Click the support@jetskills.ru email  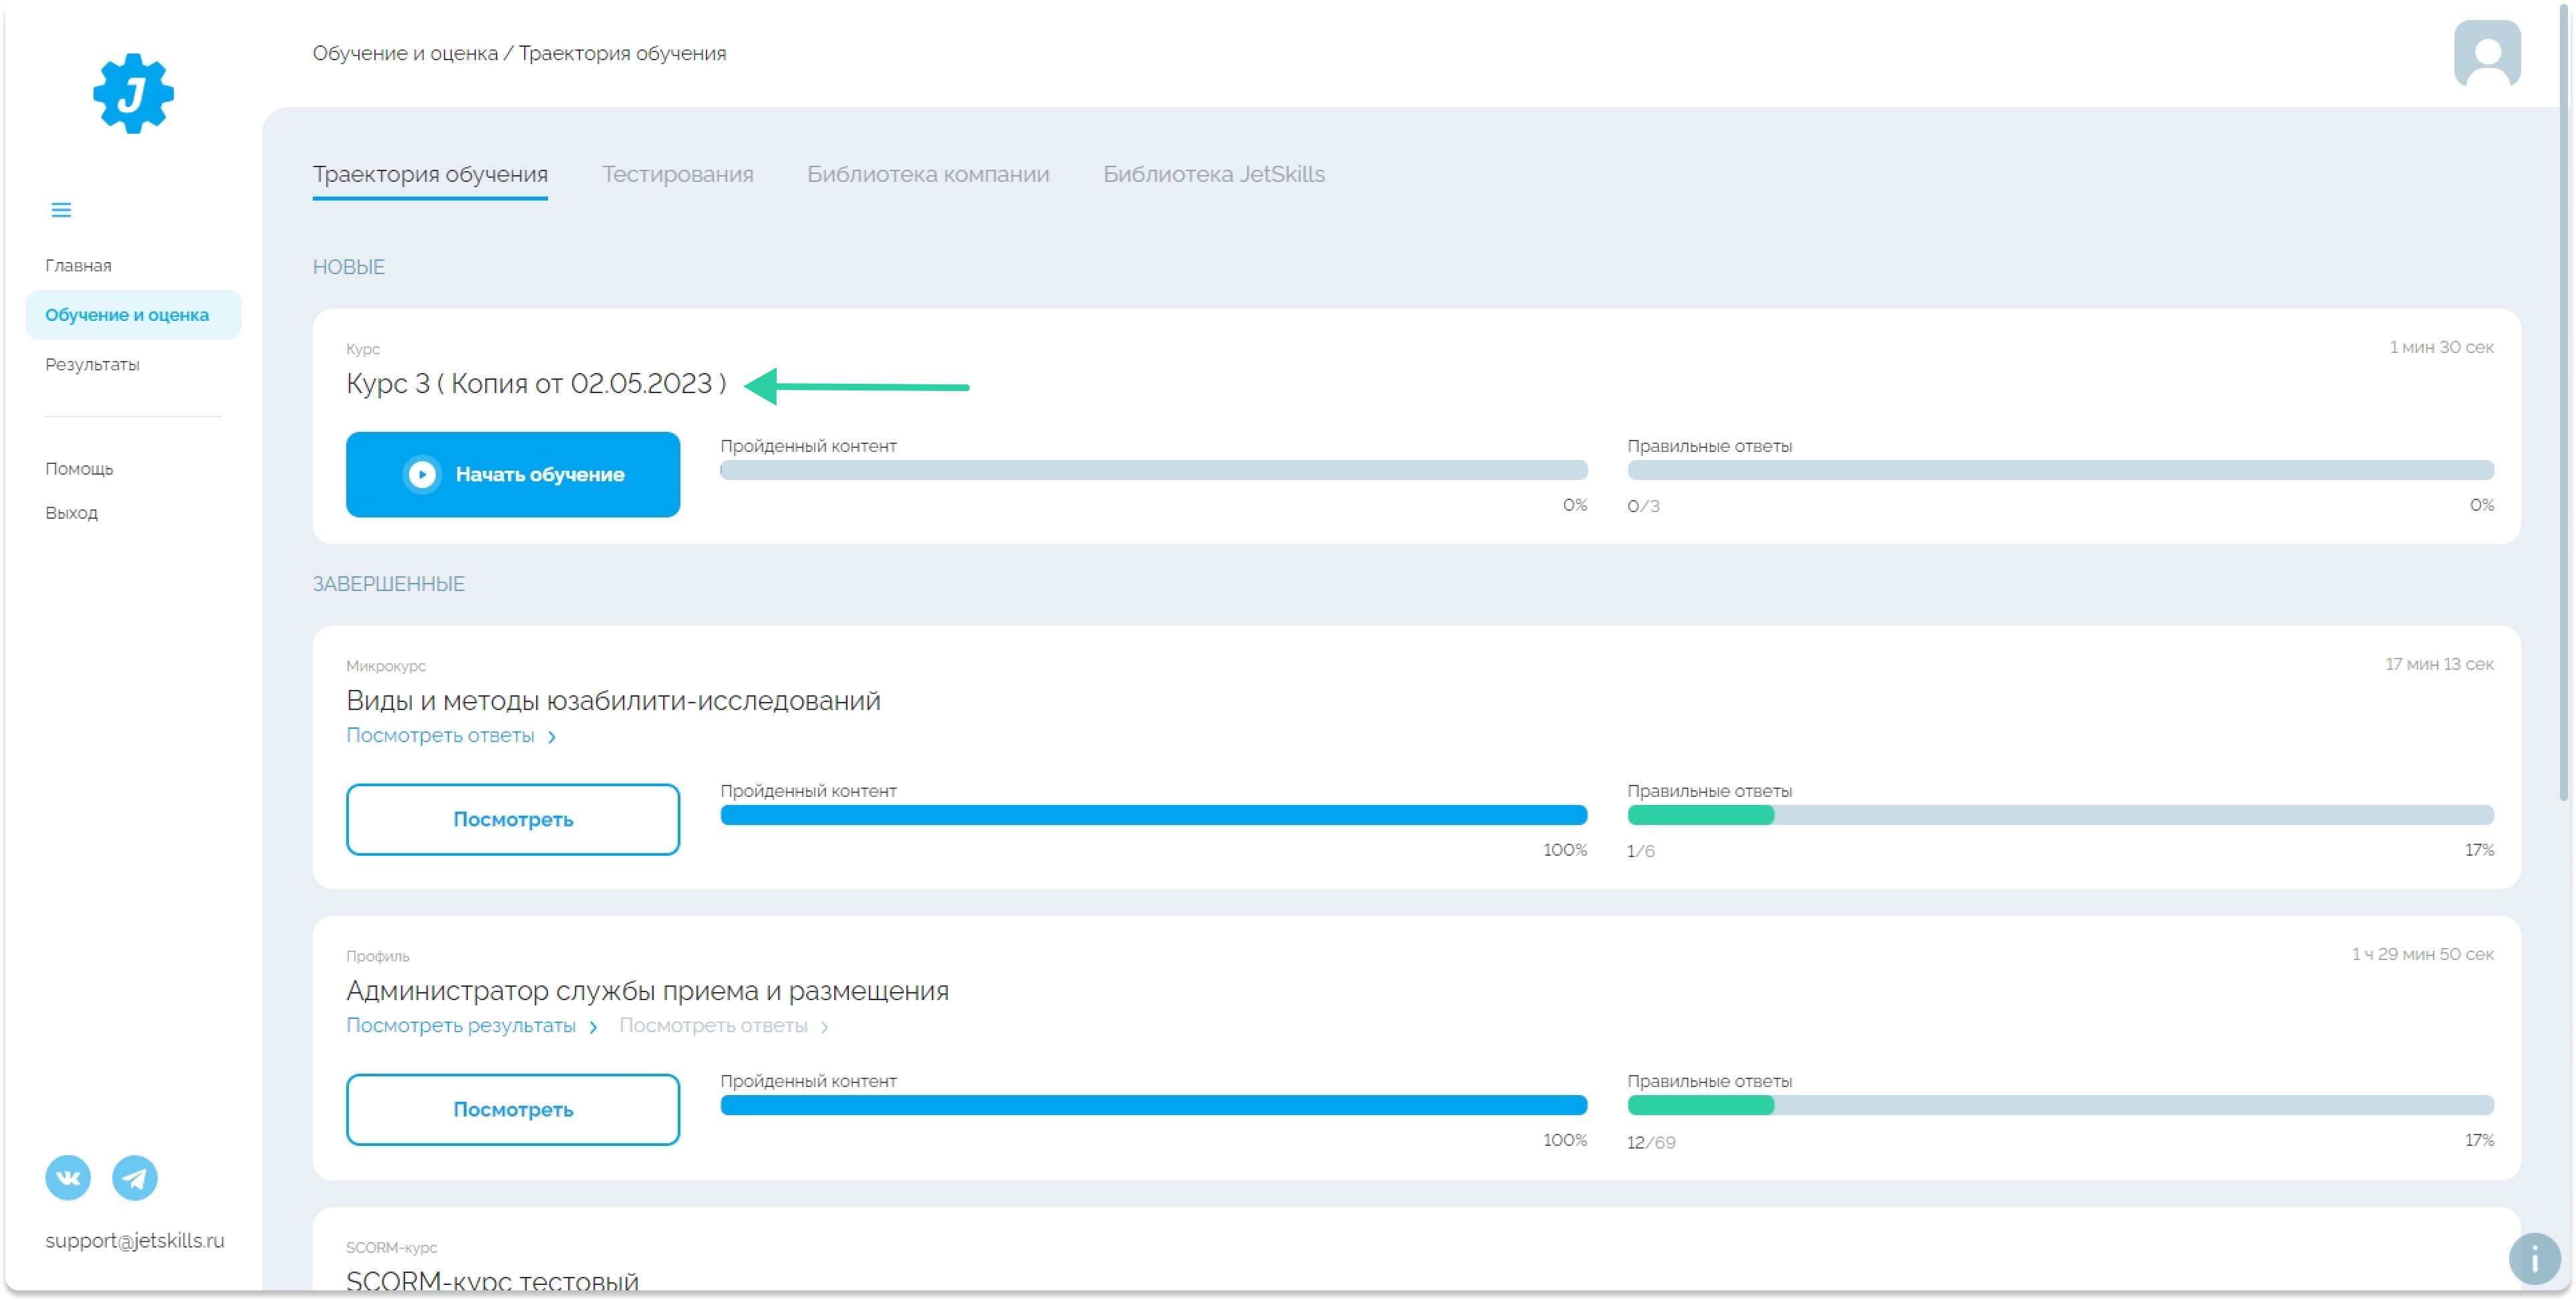click(135, 1240)
